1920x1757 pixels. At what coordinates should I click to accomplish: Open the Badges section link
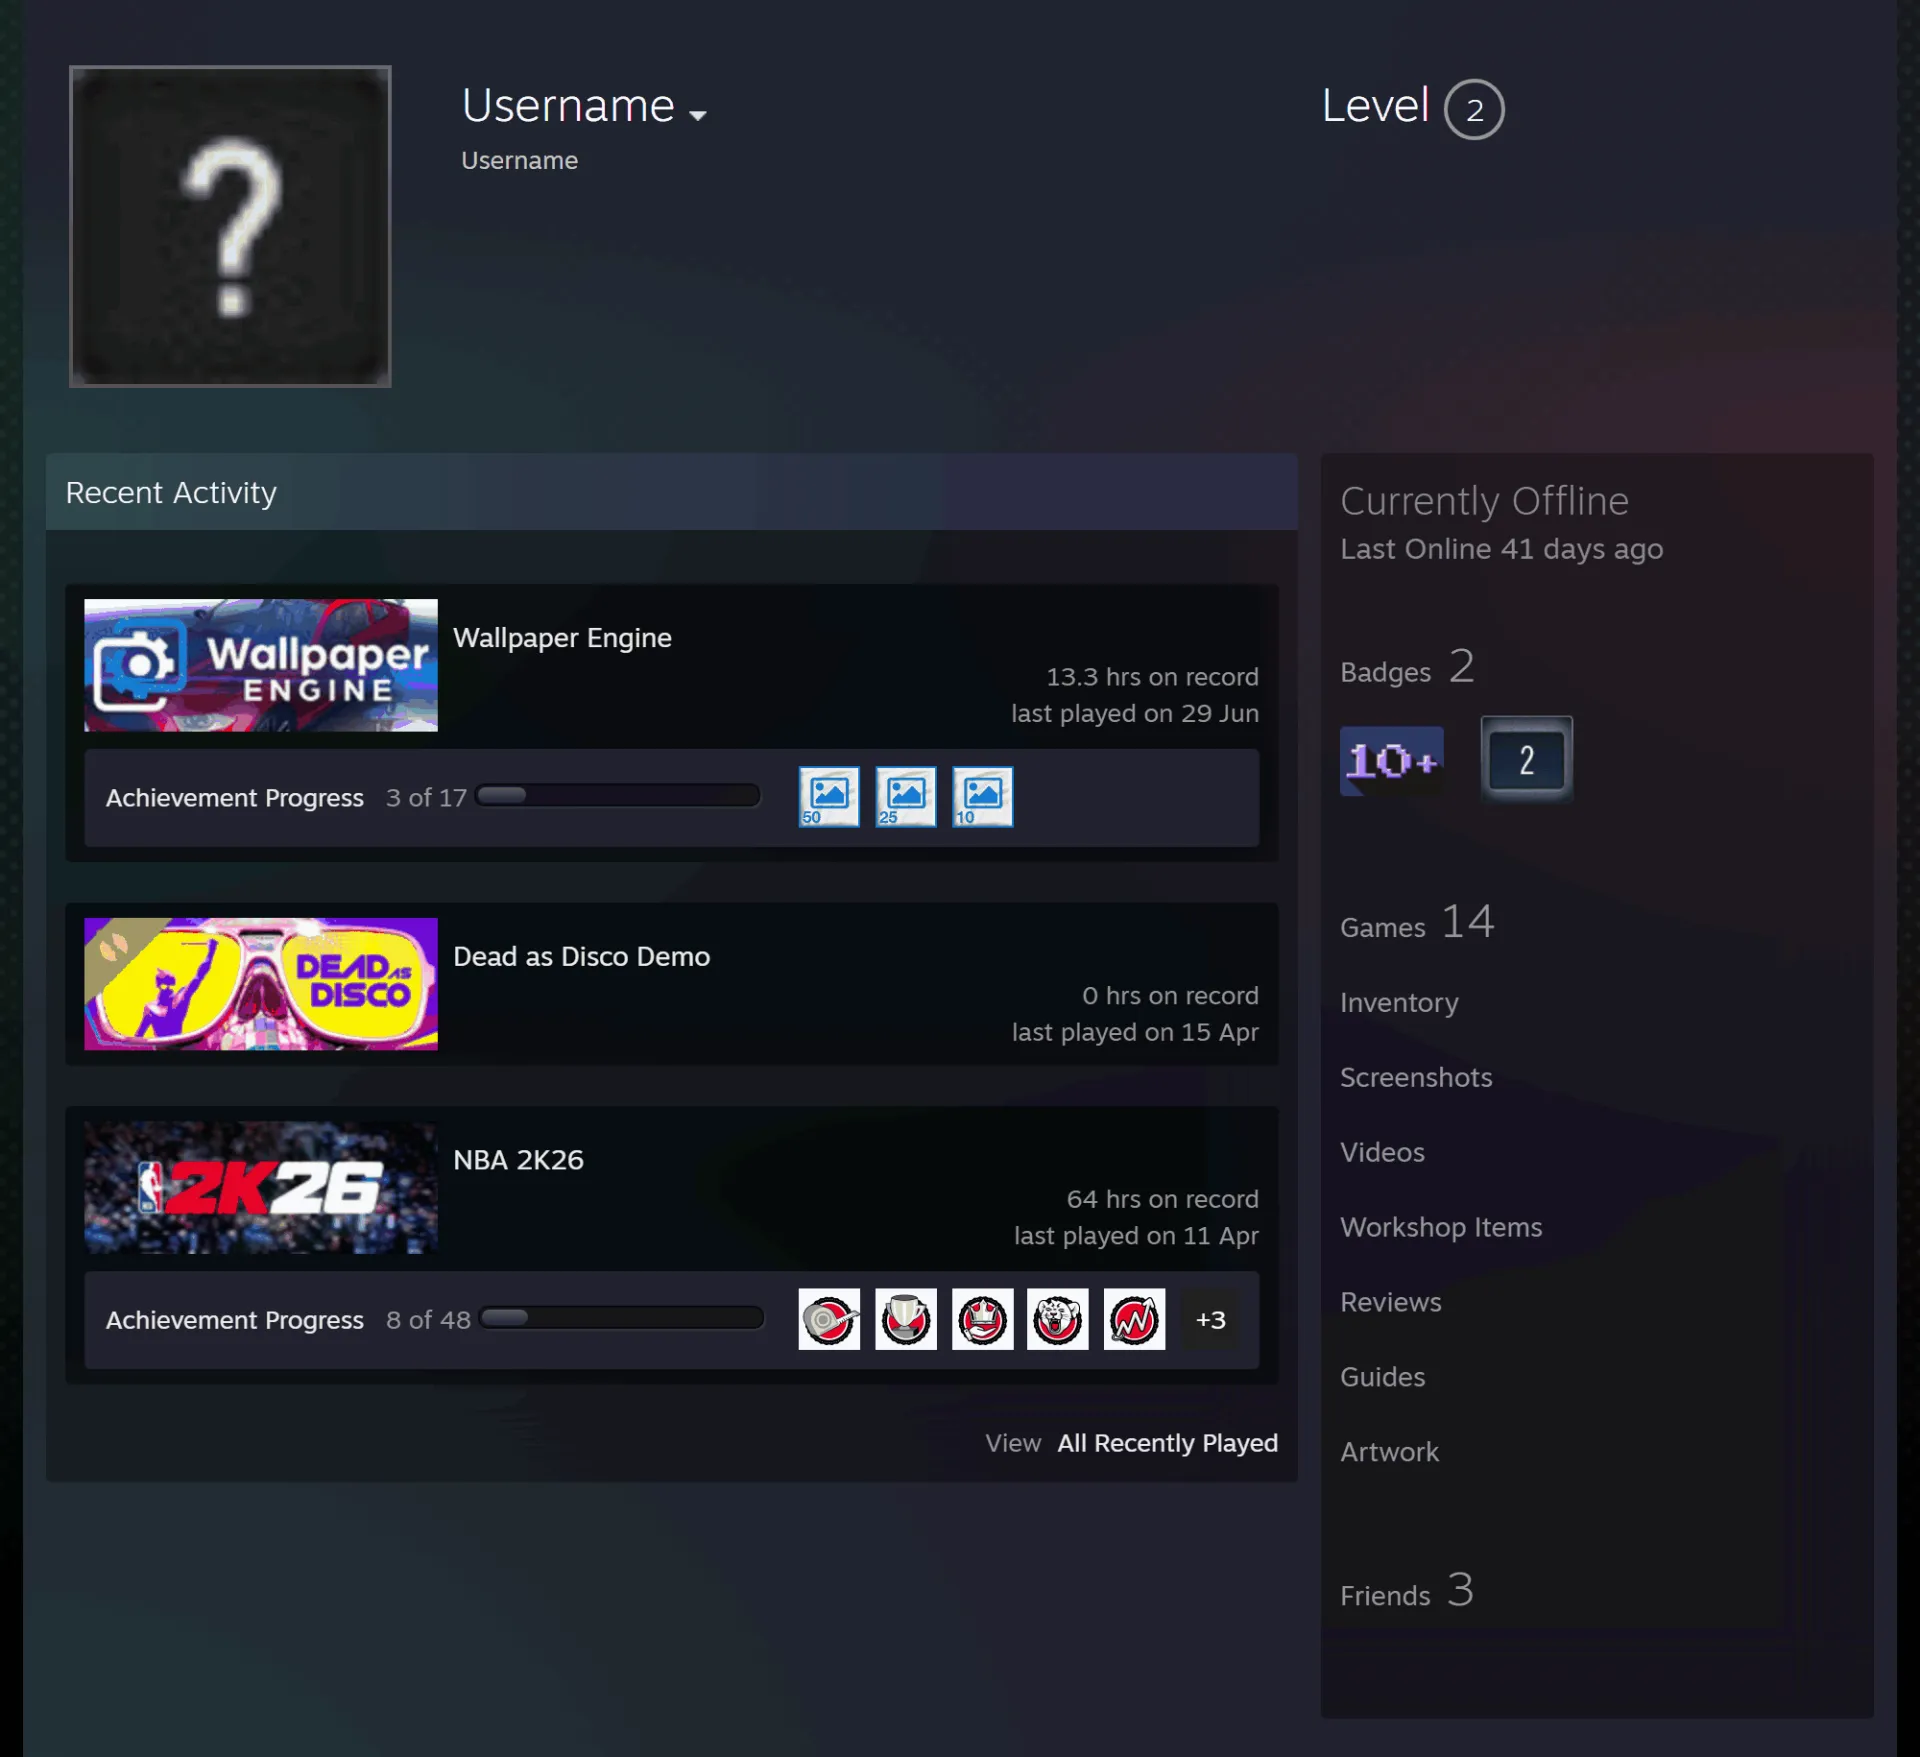click(x=1407, y=668)
